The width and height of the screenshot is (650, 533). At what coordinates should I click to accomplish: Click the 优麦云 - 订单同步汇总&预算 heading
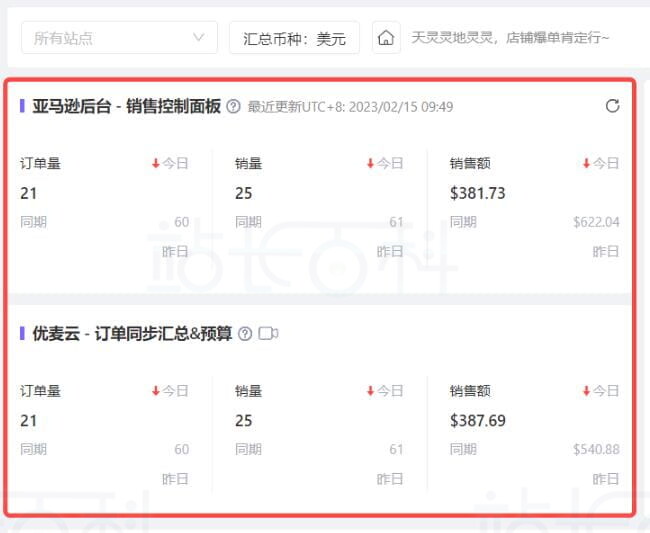pyautogui.click(x=132, y=334)
